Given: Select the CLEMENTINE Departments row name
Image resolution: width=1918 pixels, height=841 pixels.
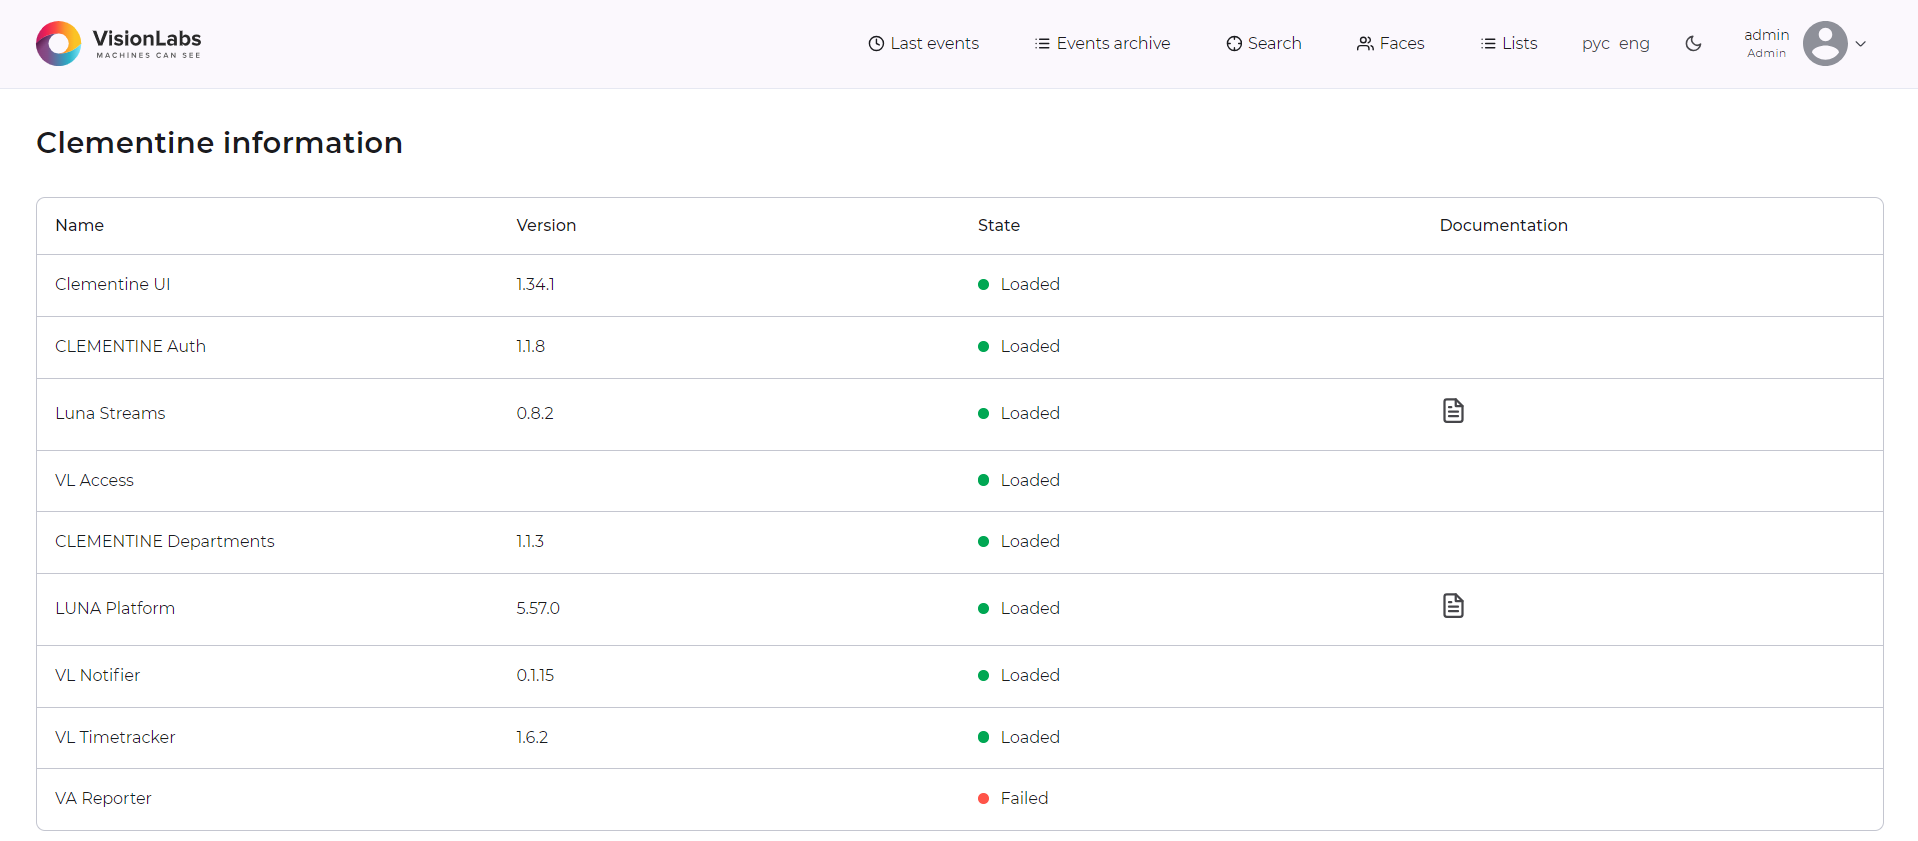Looking at the screenshot, I should (x=165, y=541).
